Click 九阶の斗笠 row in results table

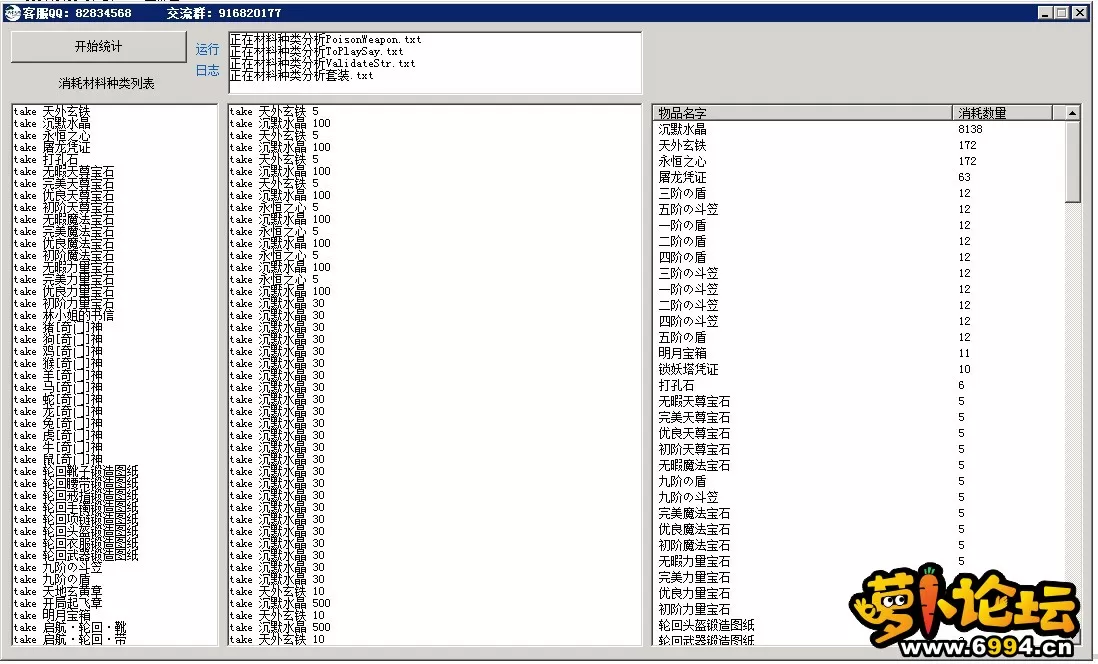[x=859, y=497]
